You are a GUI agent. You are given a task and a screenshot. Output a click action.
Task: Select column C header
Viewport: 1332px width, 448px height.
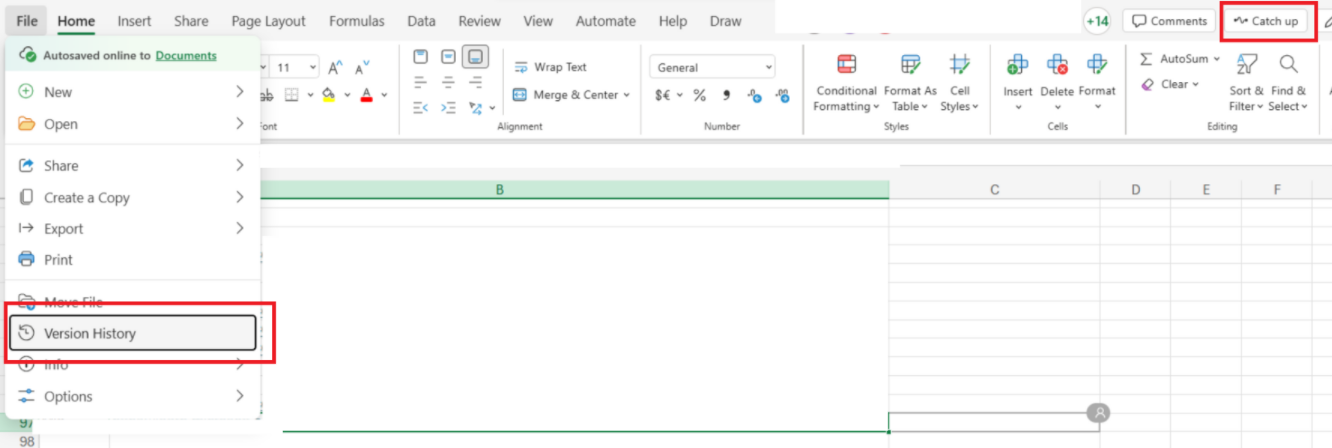coord(994,189)
